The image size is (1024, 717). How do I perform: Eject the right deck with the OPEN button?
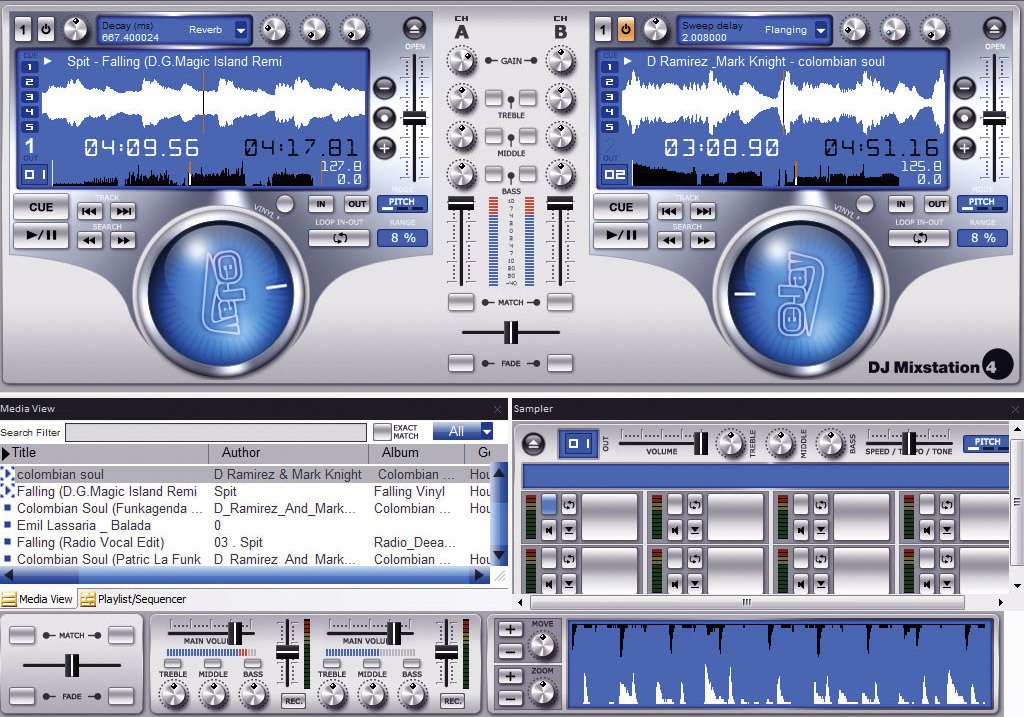[x=995, y=27]
